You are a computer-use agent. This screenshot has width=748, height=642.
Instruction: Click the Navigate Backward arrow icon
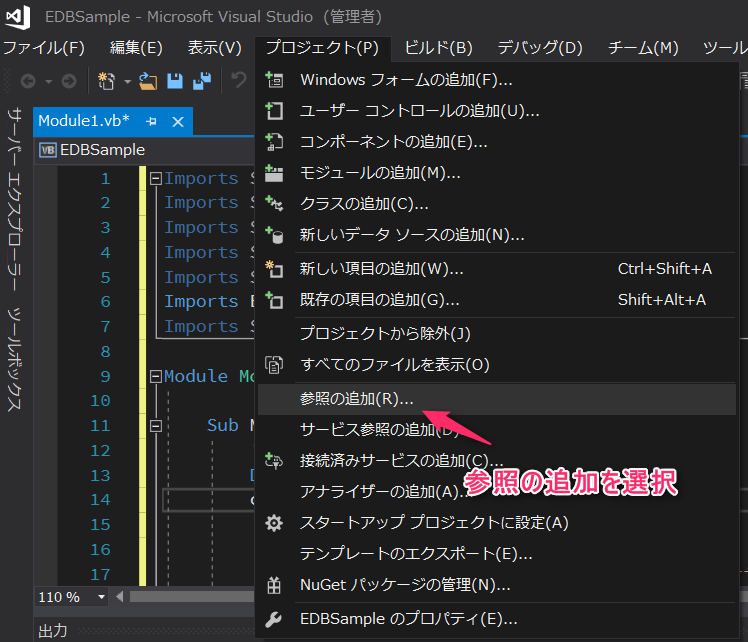pos(27,81)
